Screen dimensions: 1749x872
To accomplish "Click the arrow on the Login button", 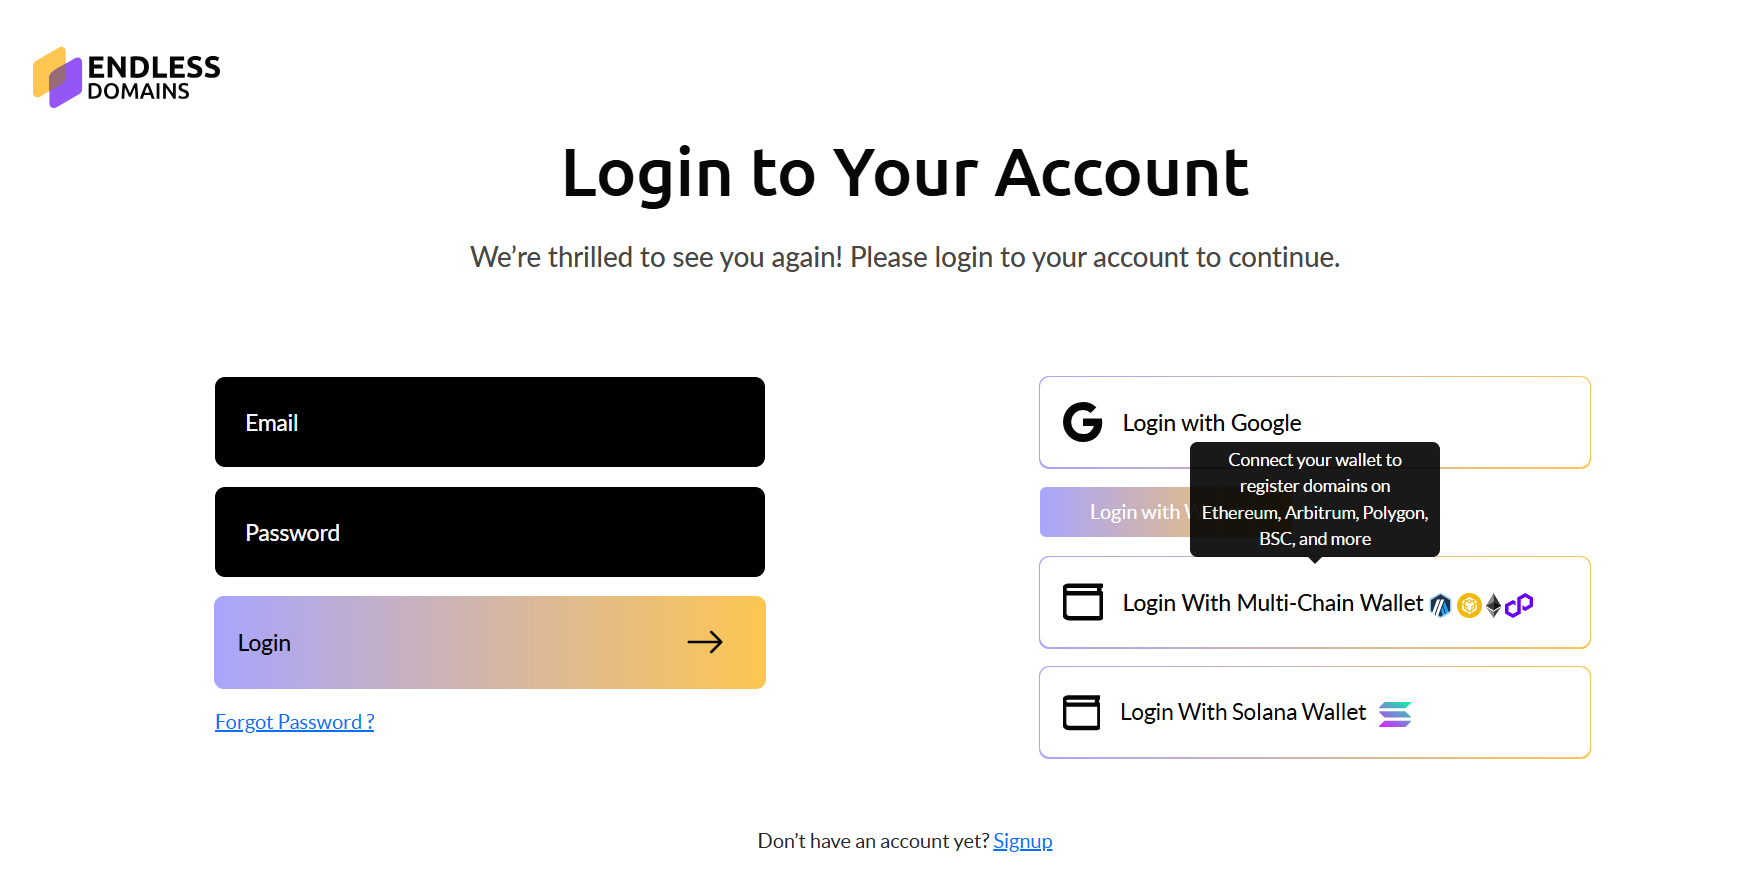I will click(705, 642).
